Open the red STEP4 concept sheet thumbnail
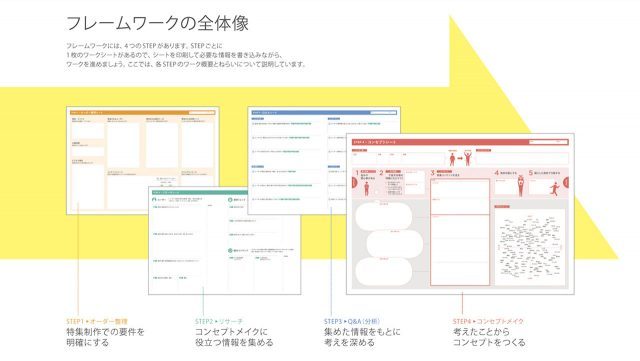Viewport: 640px width, 361px height. (460, 214)
